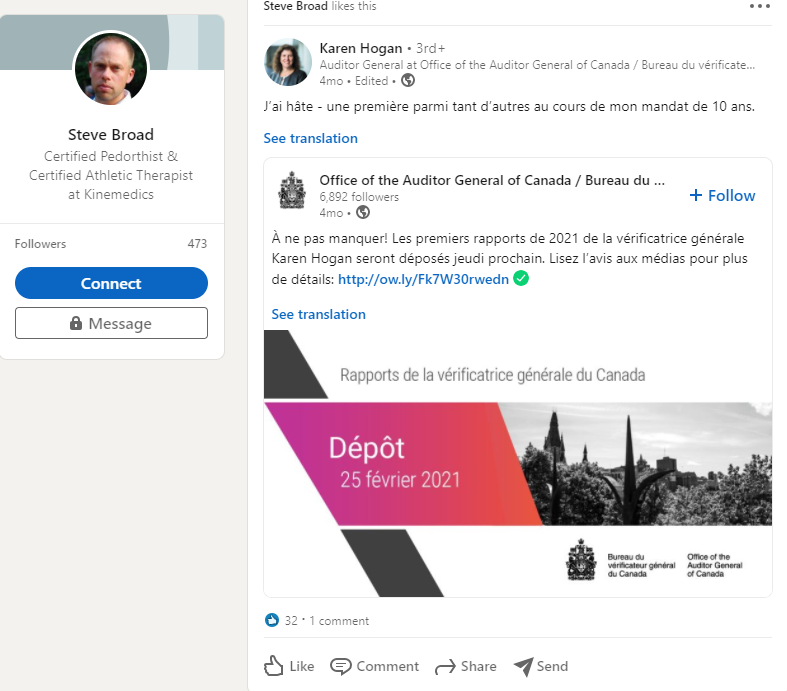
Task: Open Steve Broad's name in profile card
Action: (x=111, y=134)
